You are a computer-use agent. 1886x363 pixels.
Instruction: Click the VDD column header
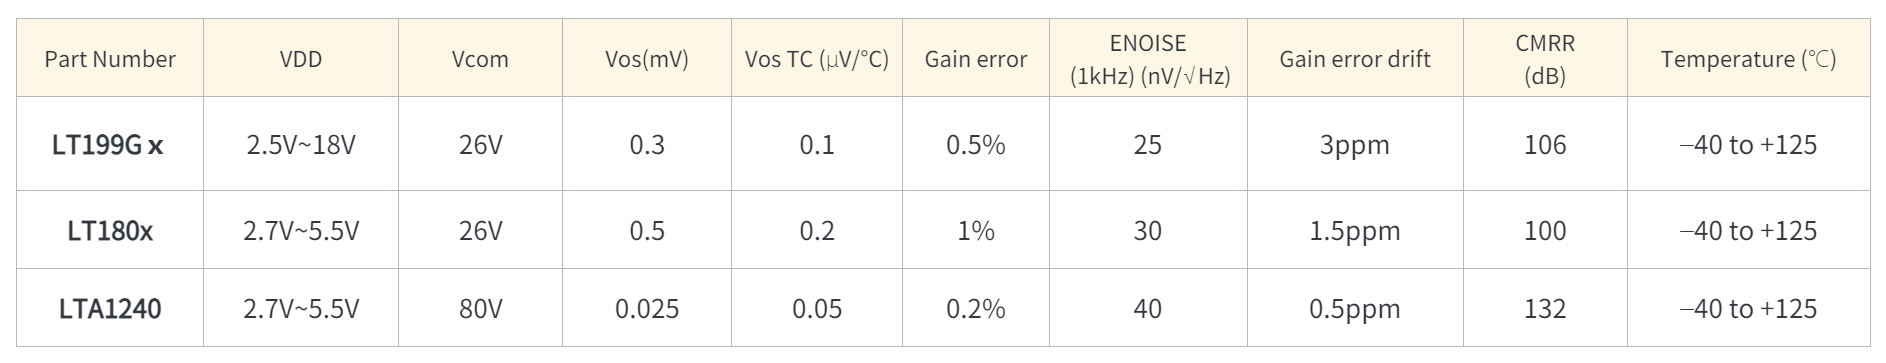coord(301,59)
